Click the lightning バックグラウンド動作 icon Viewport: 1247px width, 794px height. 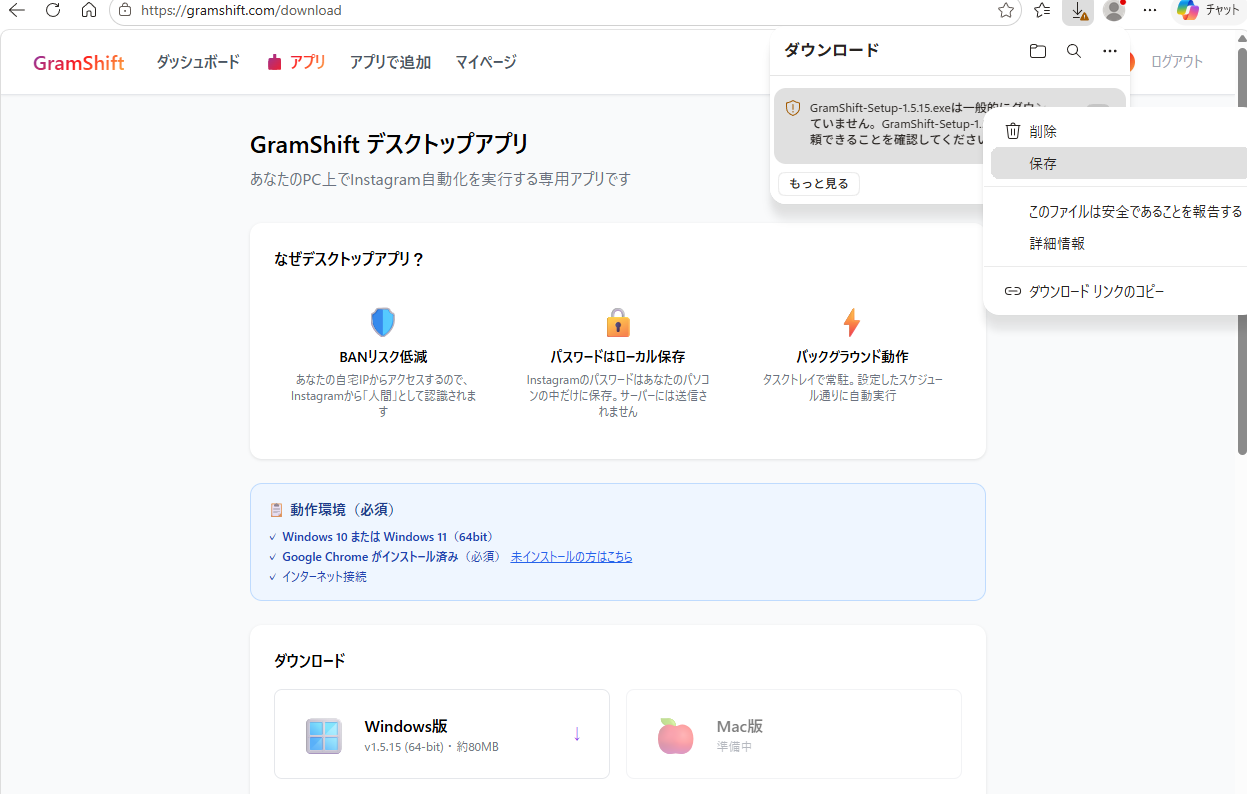(852, 322)
